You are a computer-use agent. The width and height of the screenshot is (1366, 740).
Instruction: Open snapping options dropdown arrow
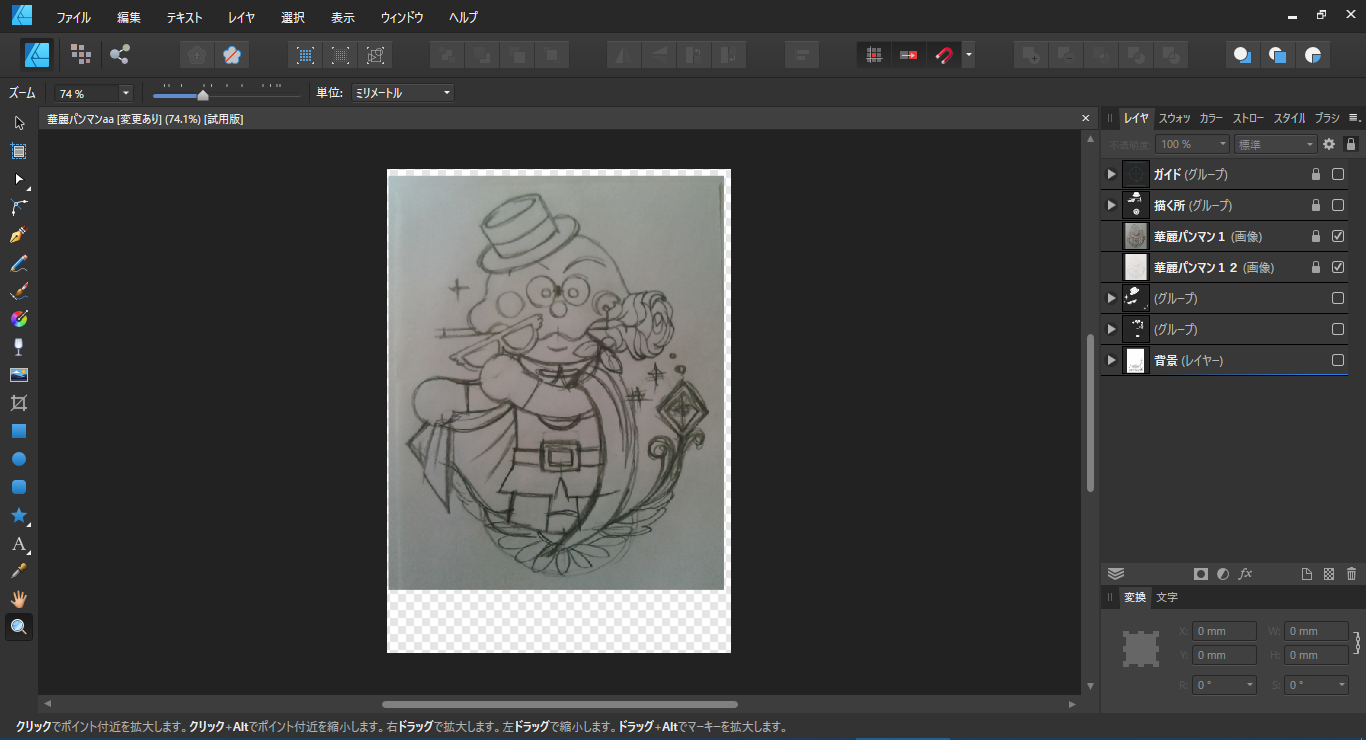(968, 55)
